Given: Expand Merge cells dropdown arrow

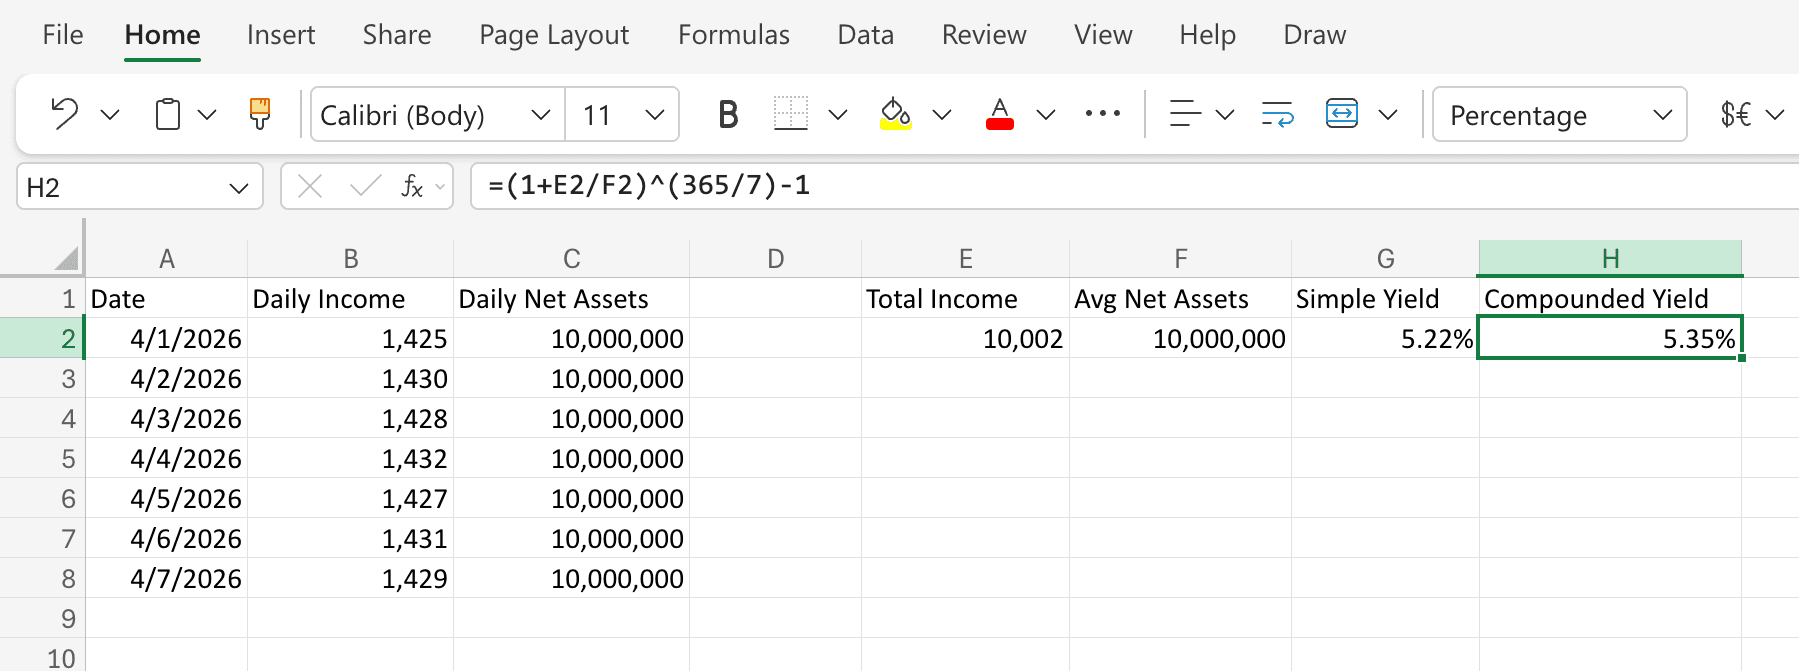Looking at the screenshot, I should click(1388, 115).
